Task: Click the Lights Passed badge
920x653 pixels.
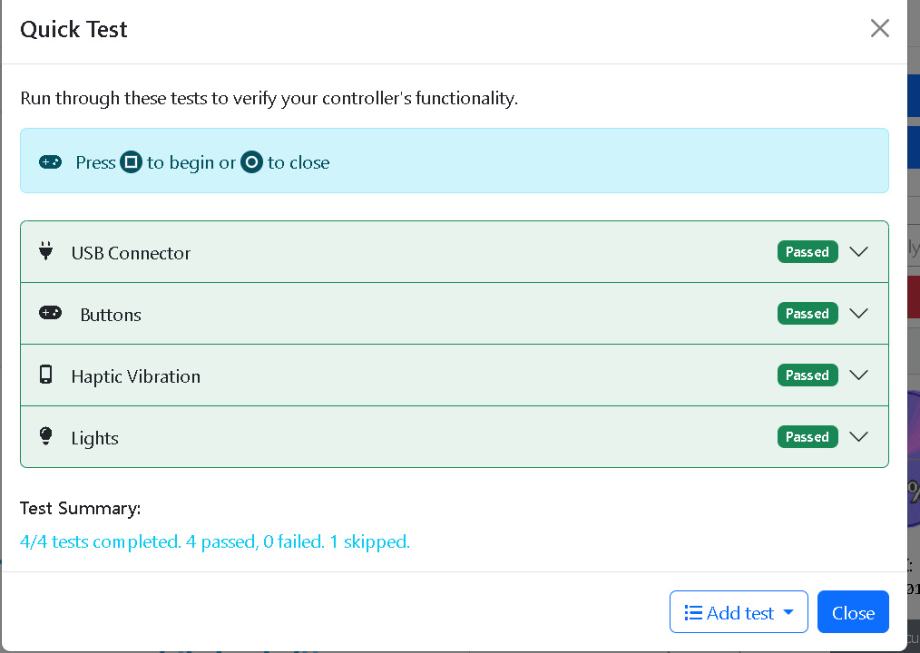Action: tap(807, 437)
